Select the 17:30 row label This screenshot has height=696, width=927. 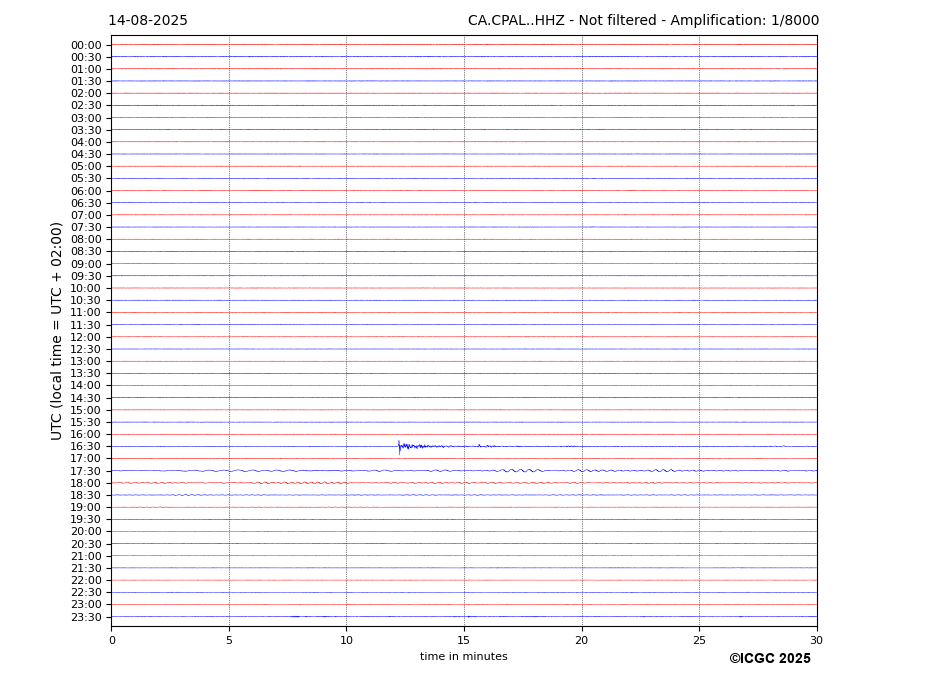pos(86,471)
